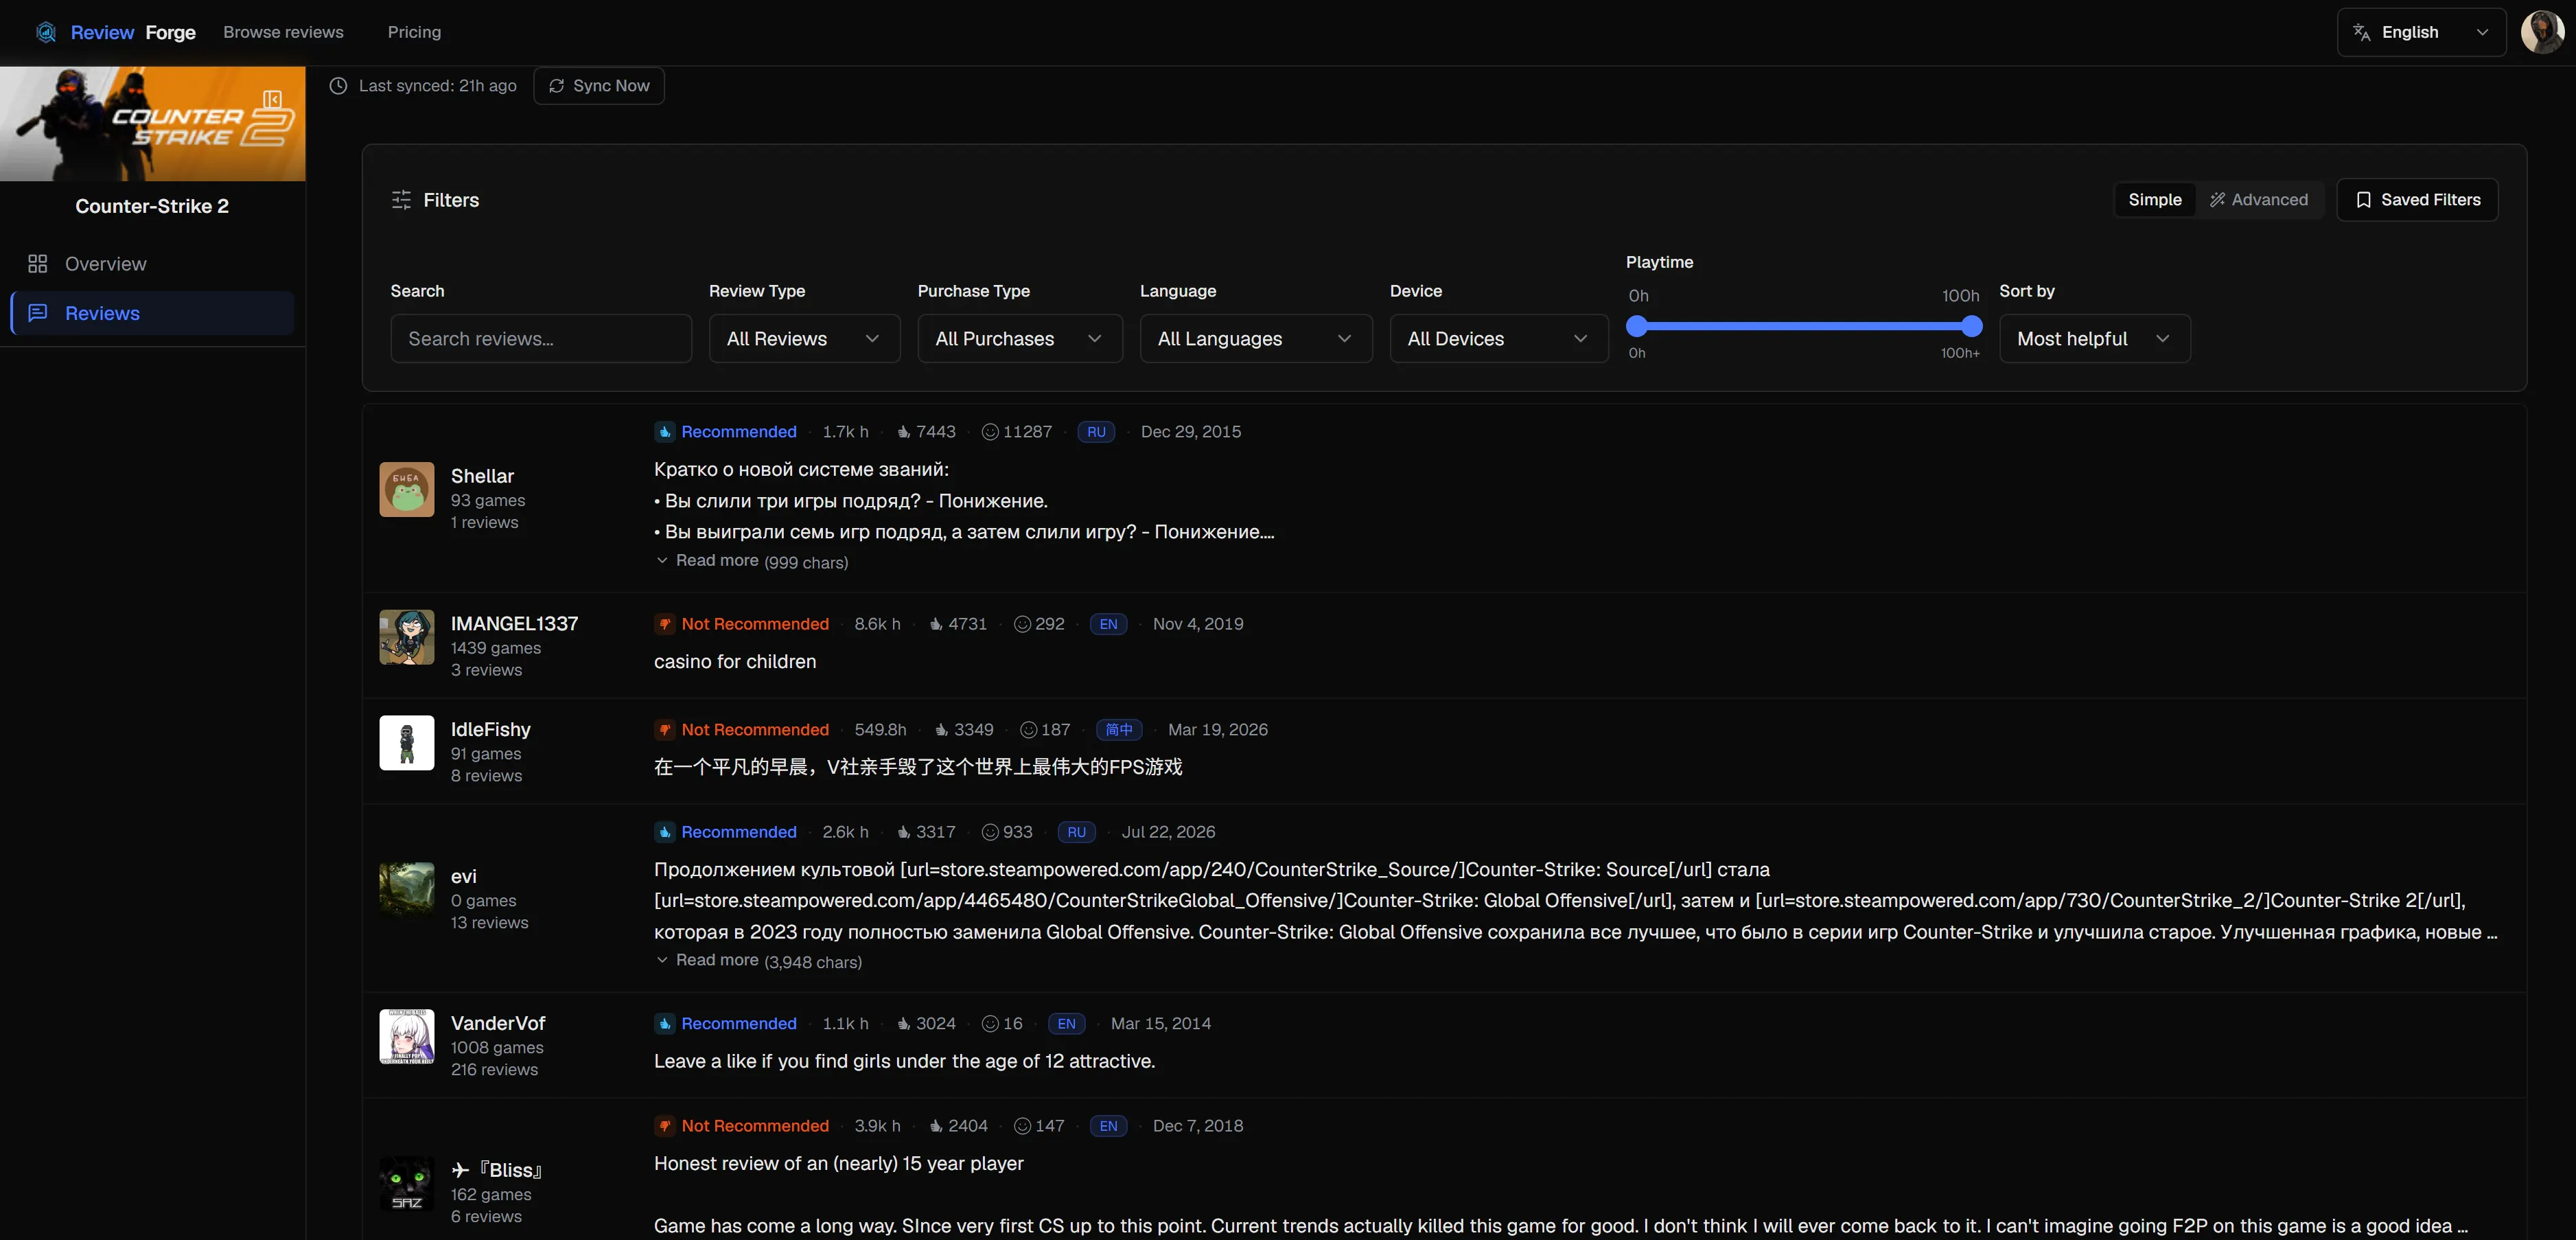Click the Playtime slider maximum handle
The image size is (2576, 1240).
1972,326
